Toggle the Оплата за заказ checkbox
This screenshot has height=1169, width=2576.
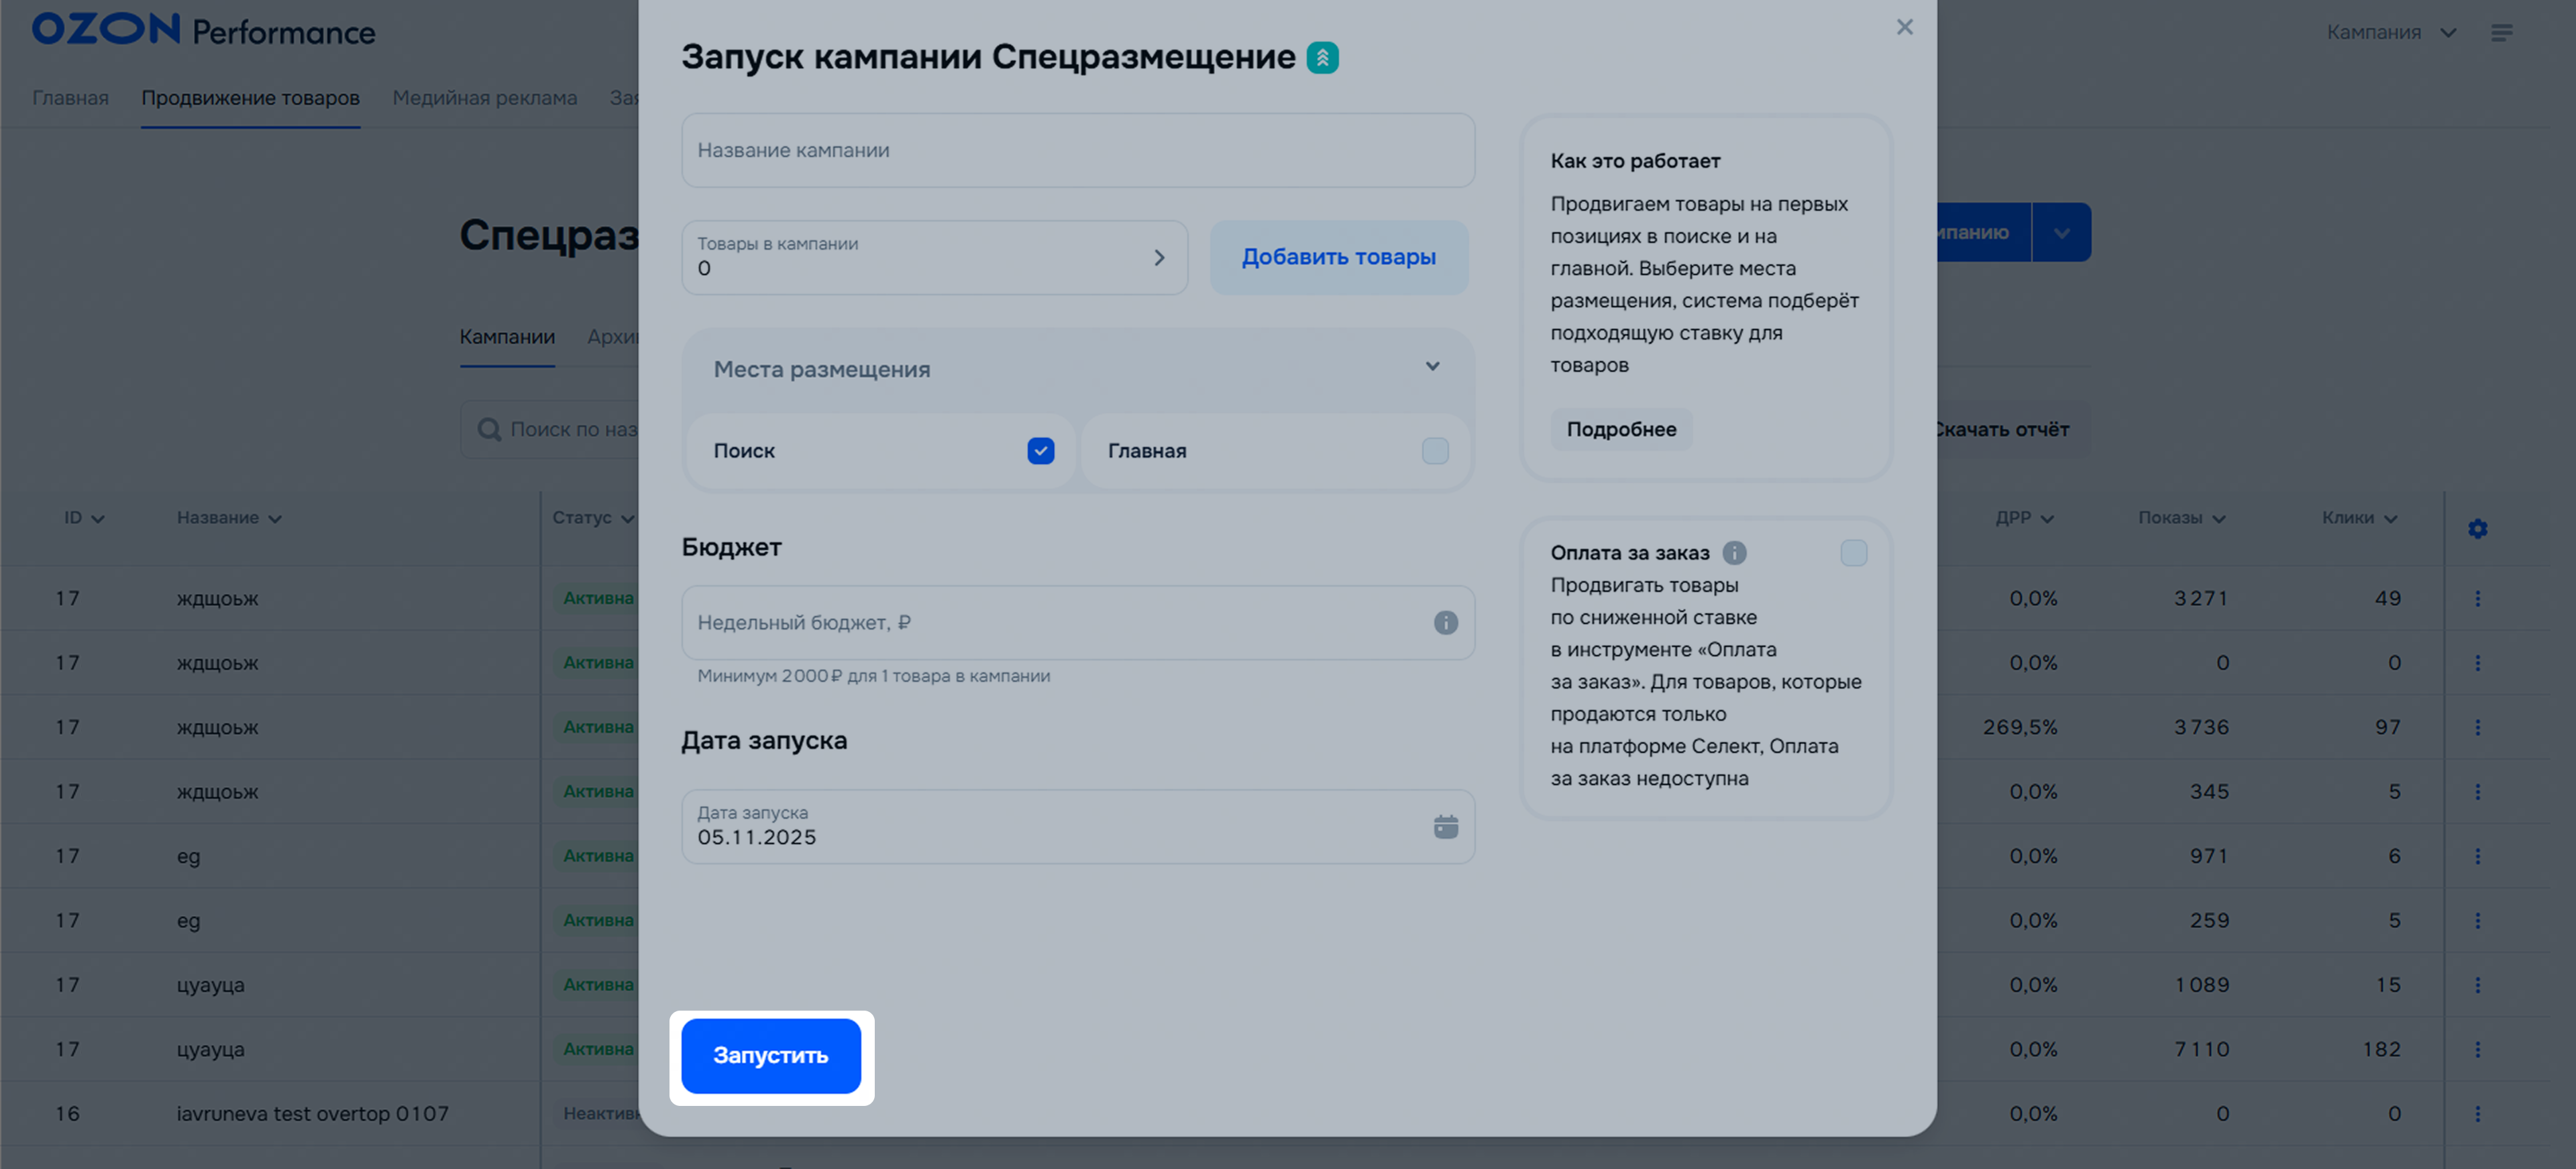(x=1853, y=553)
